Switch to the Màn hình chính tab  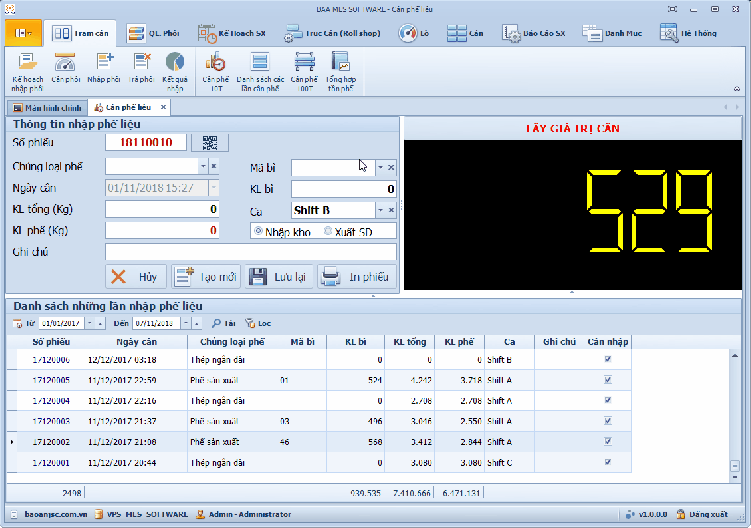(47, 107)
